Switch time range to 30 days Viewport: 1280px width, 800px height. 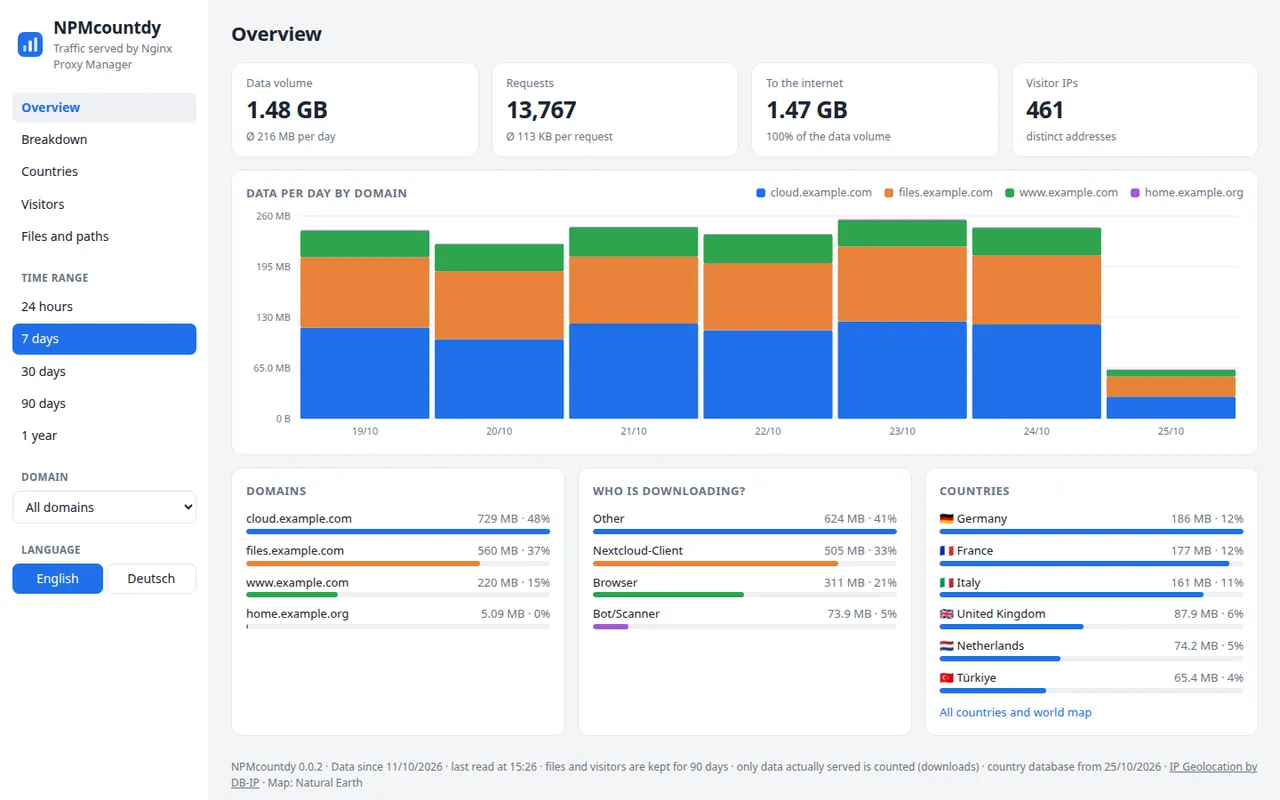[x=104, y=372]
